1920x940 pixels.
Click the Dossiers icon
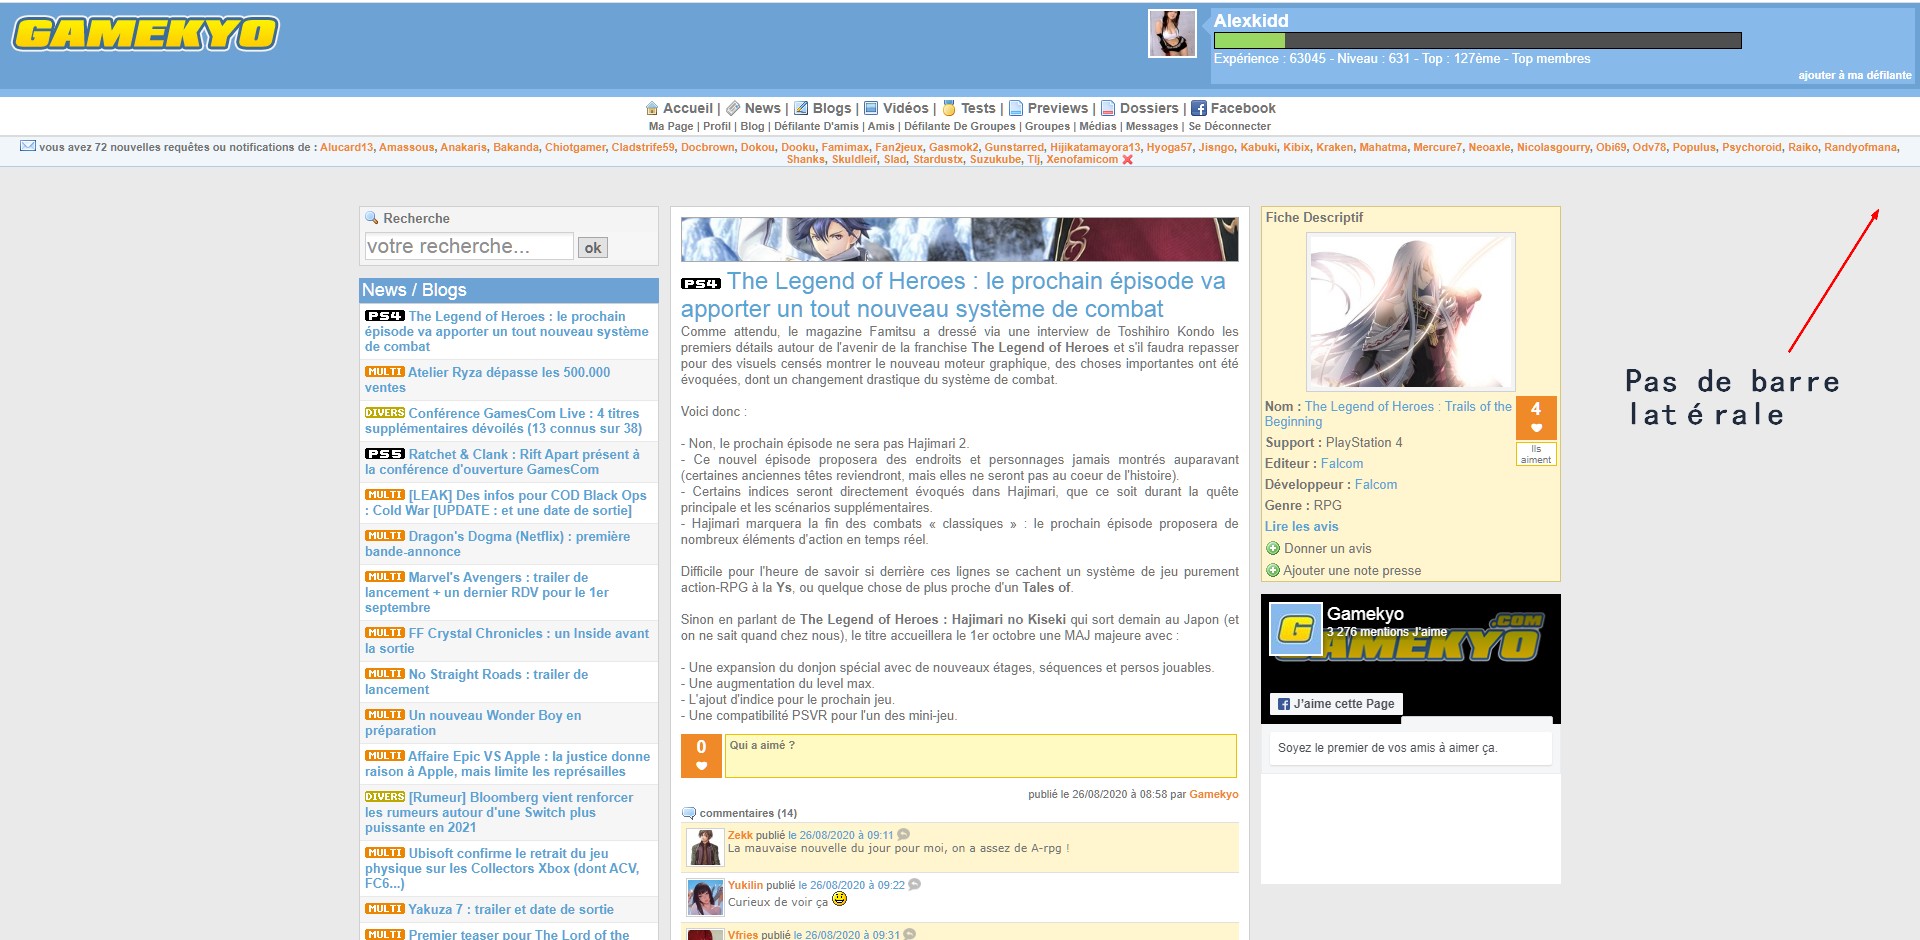[x=1108, y=108]
